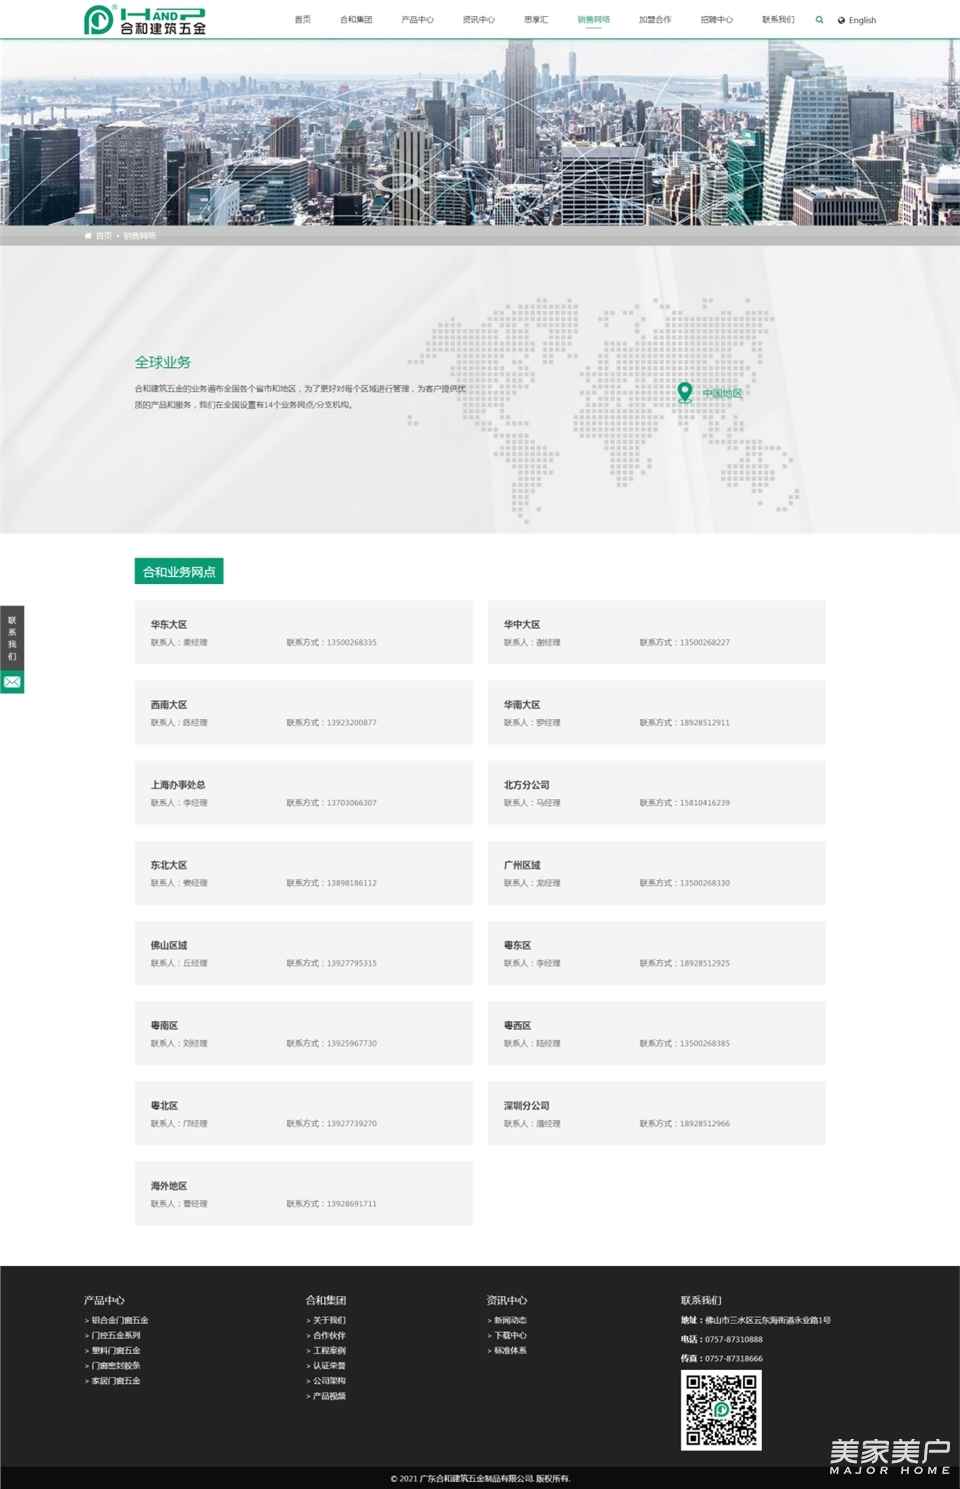The image size is (960, 1489).
Task: Click the green map pin on world map
Action: point(684,392)
